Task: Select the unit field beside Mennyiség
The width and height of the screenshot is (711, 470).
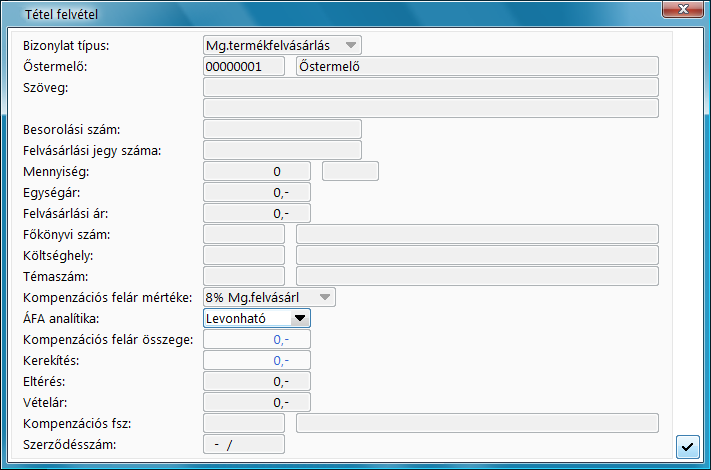Action: pos(351,171)
